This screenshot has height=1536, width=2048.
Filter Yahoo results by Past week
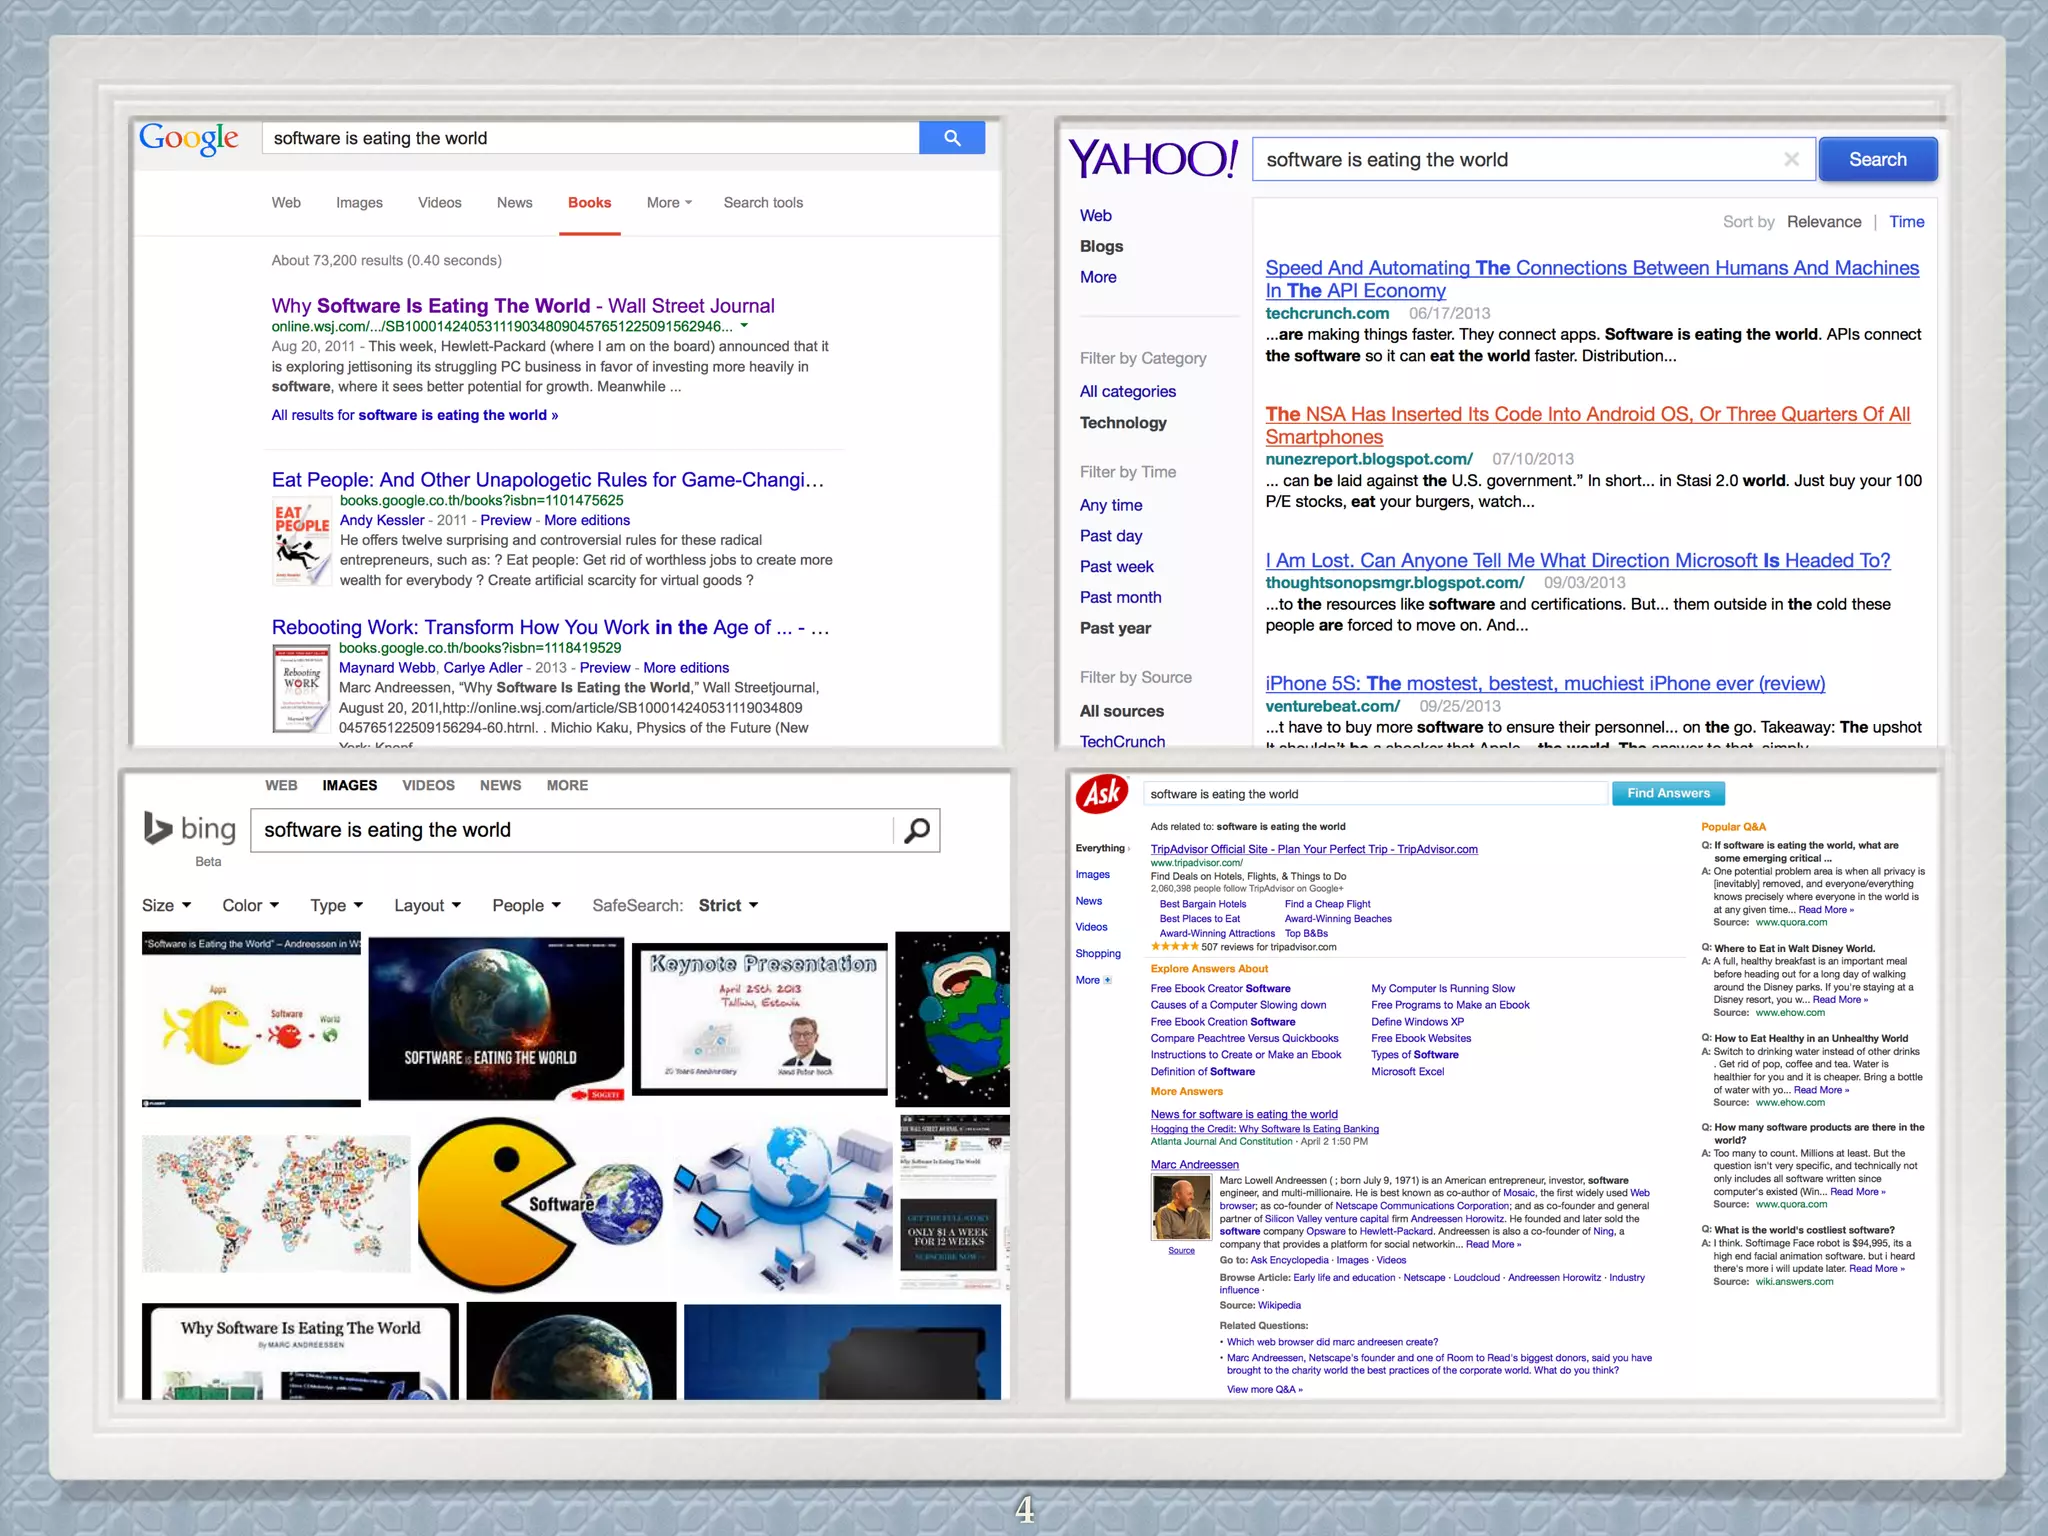pos(1116,567)
